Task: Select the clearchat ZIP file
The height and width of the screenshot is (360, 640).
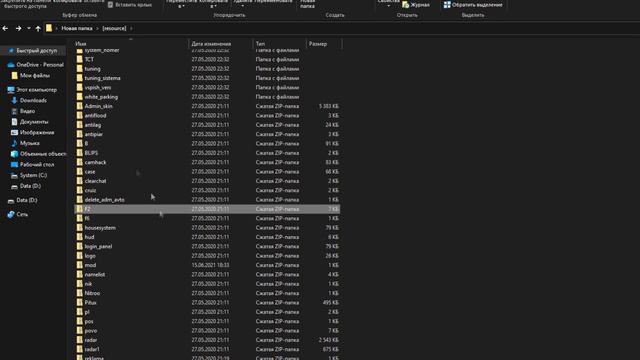Action: [95, 181]
